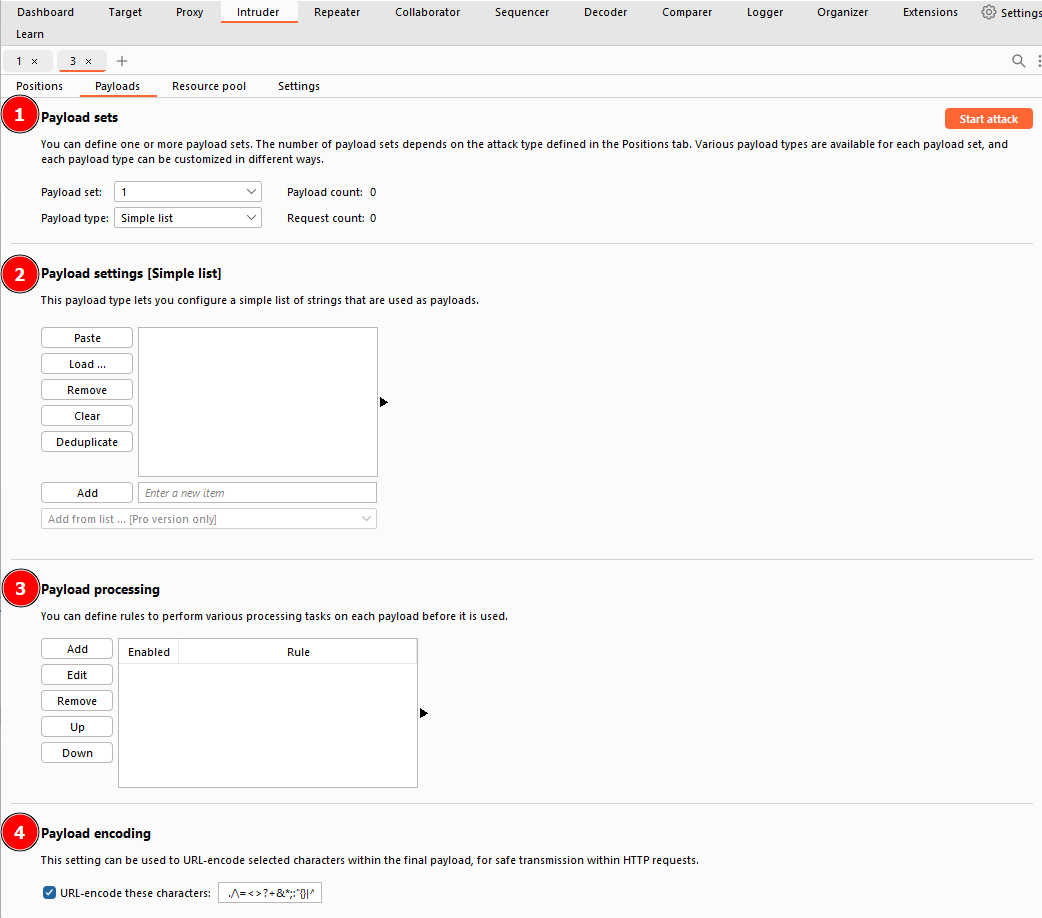The height and width of the screenshot is (918, 1042).
Task: Click the search icon in the tab bar
Action: tap(1018, 61)
